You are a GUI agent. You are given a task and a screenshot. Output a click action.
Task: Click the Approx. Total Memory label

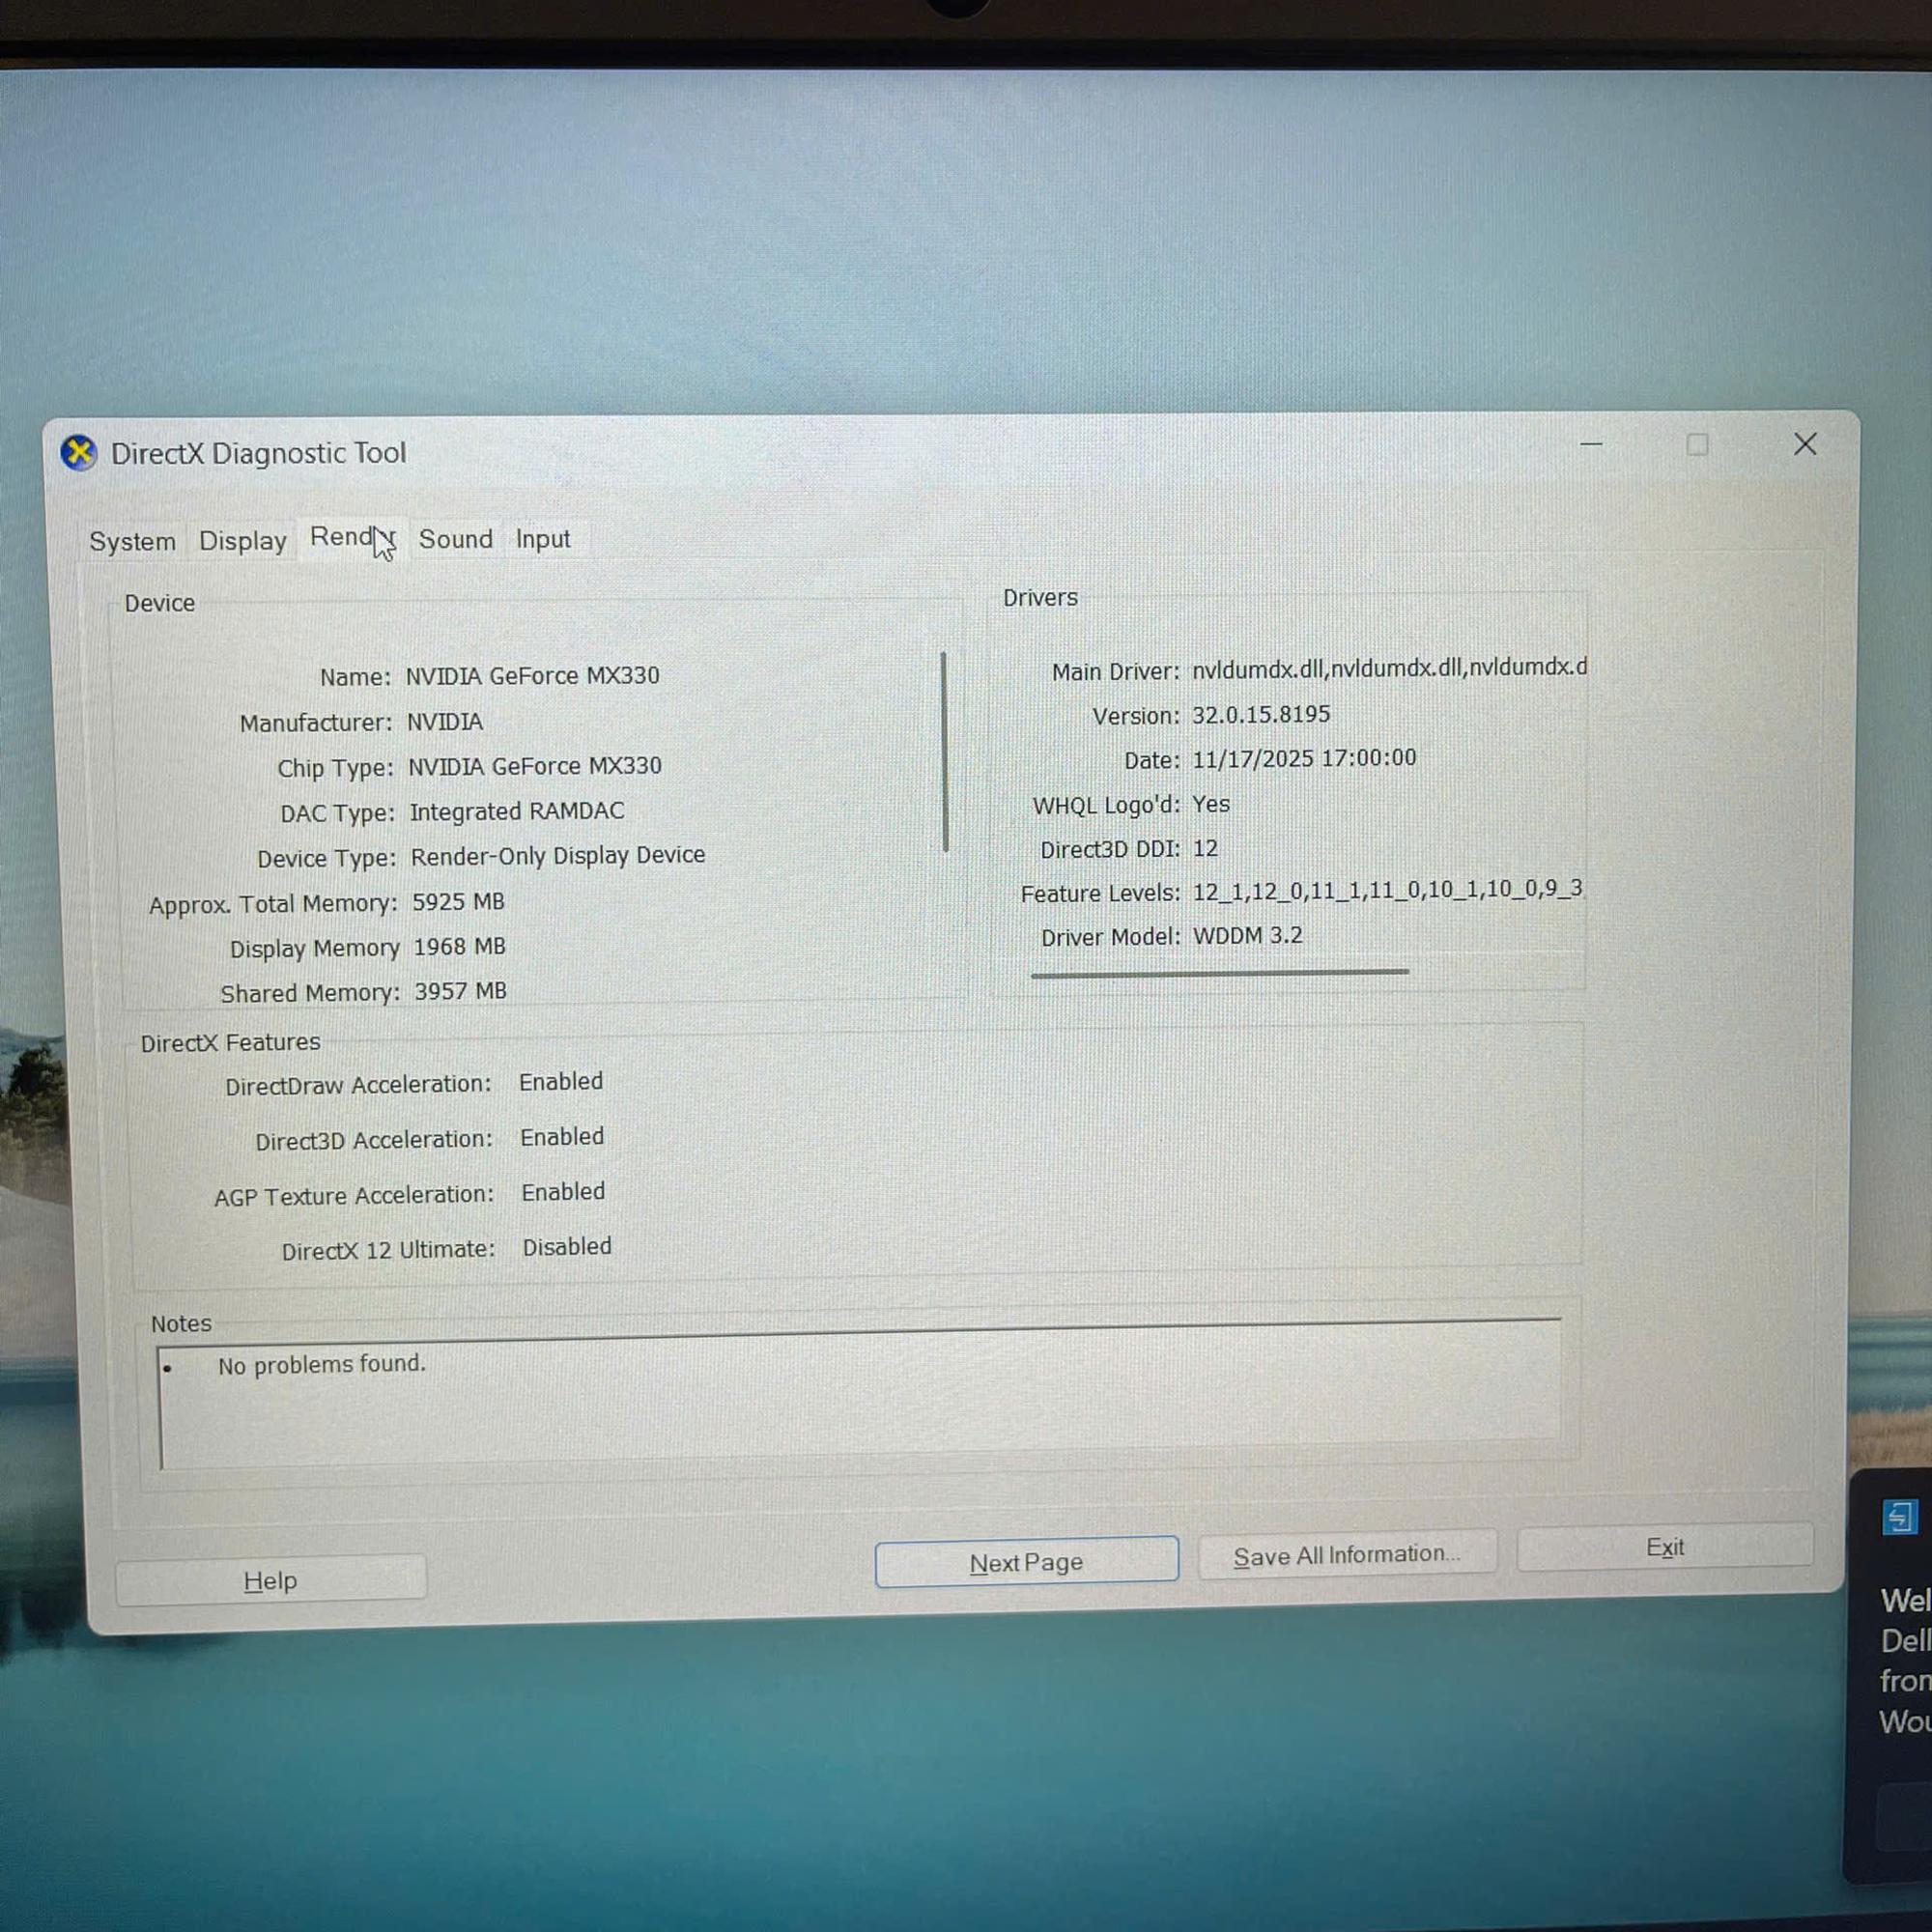click(273, 905)
